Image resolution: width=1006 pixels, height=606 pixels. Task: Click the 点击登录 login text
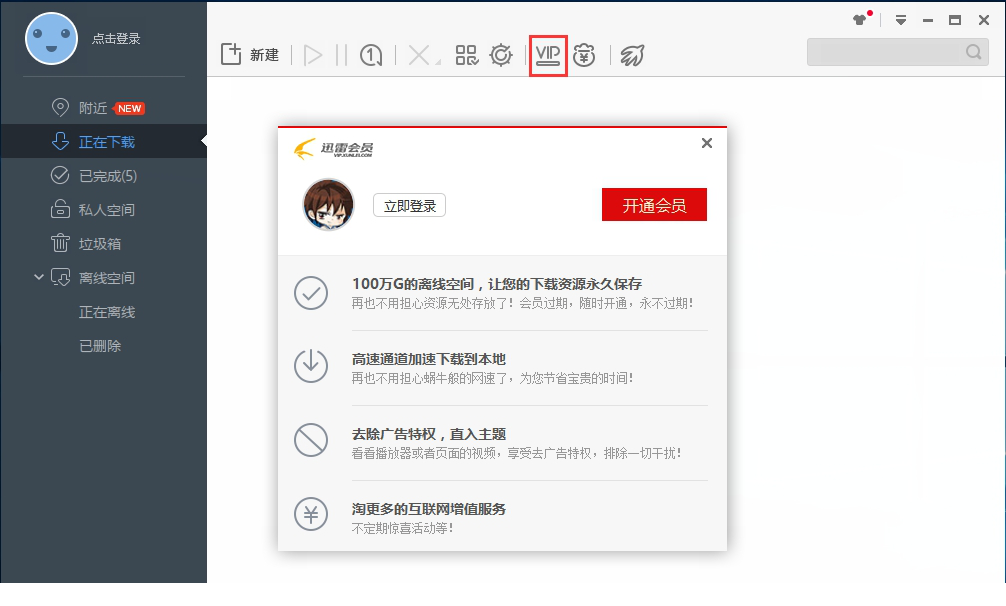[x=116, y=38]
